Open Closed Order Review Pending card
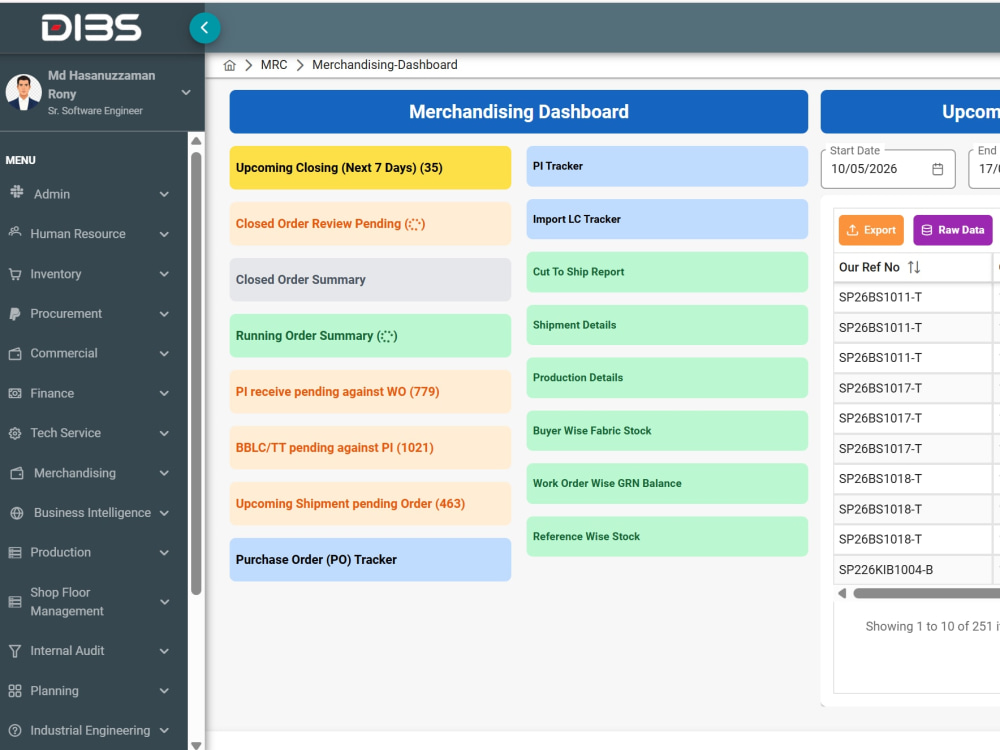Screen dimensions: 1000x750 coord(370,224)
